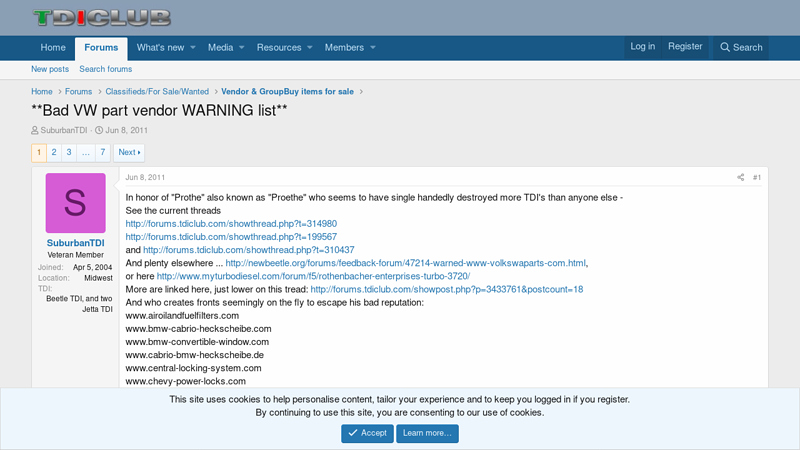
Task: Open the What's new menu item
Action: pos(160,47)
